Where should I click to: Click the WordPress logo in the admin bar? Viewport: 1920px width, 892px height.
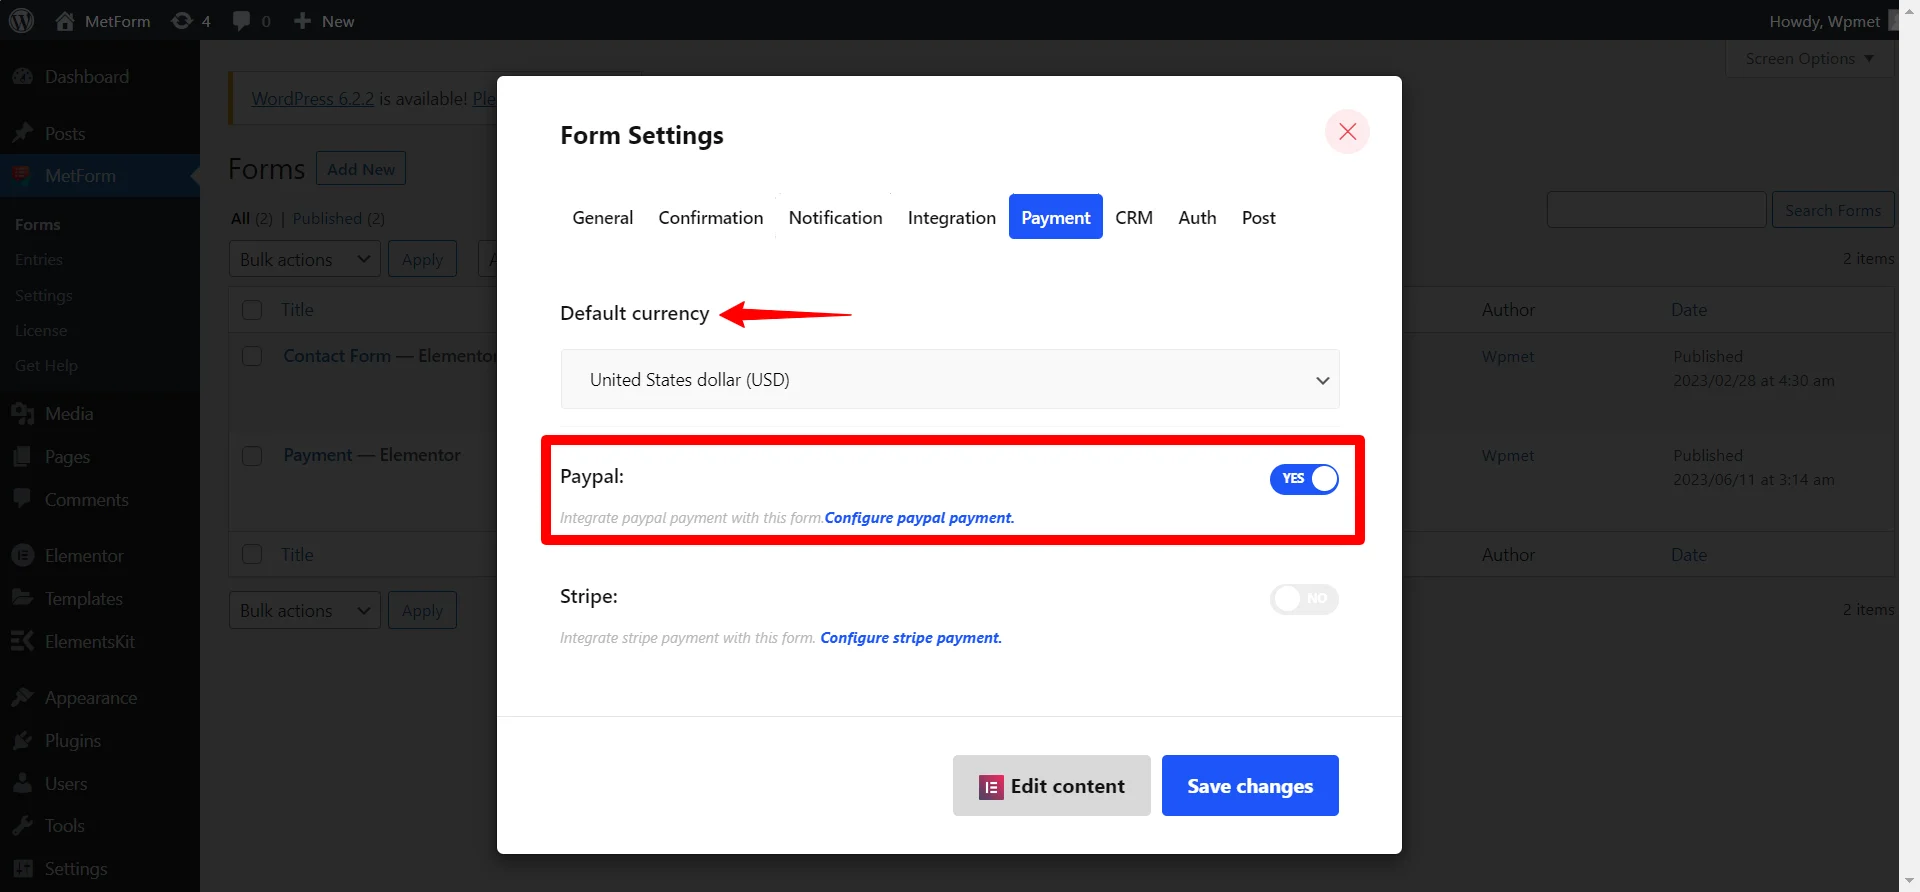21,20
